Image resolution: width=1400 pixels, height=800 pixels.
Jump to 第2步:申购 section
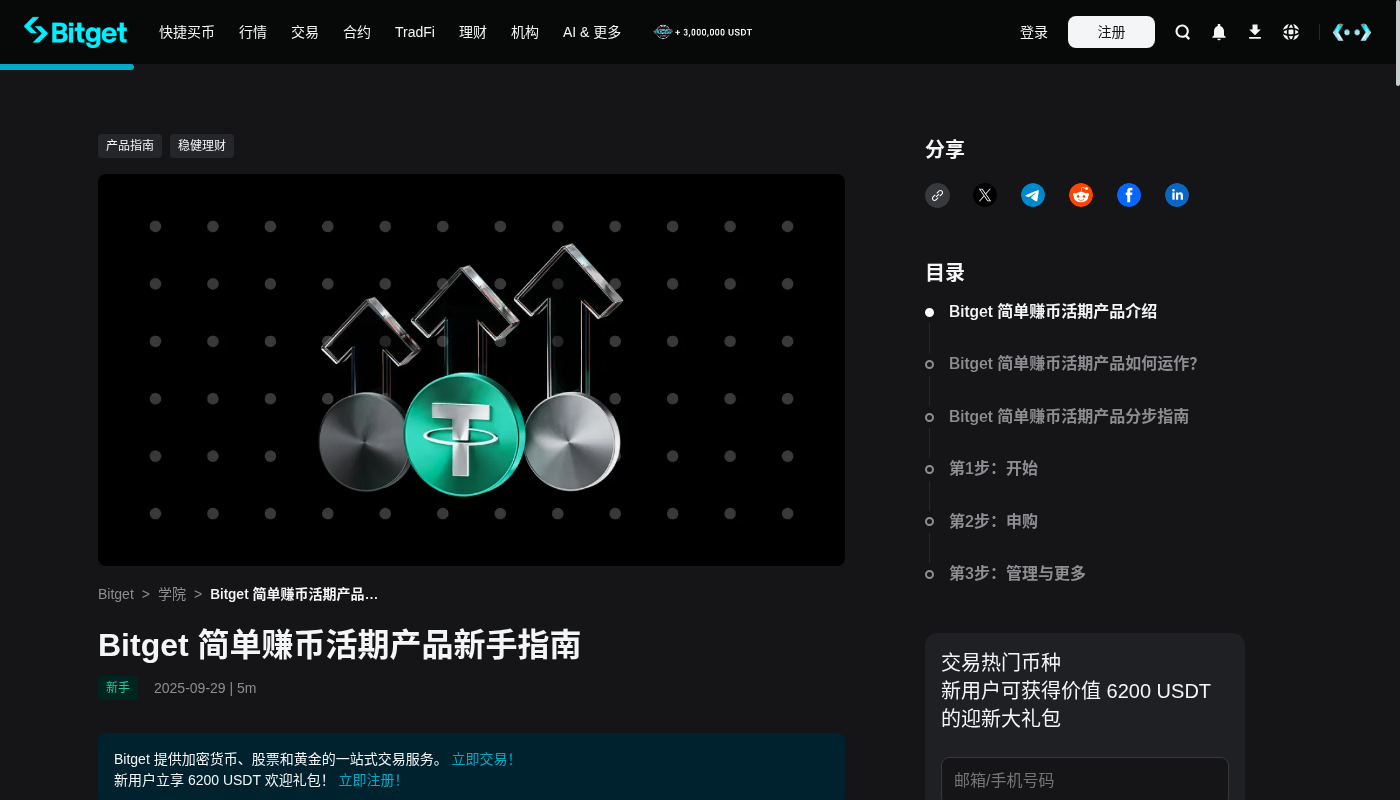(x=993, y=521)
